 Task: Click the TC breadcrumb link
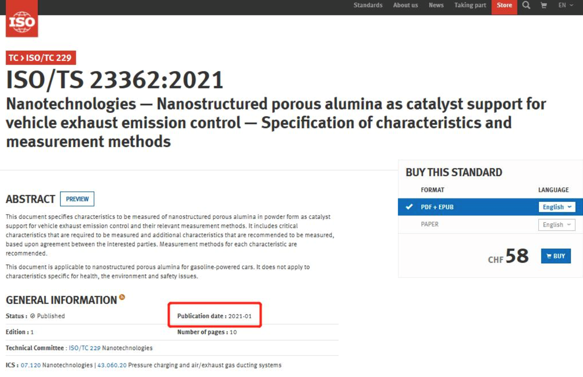pos(13,58)
